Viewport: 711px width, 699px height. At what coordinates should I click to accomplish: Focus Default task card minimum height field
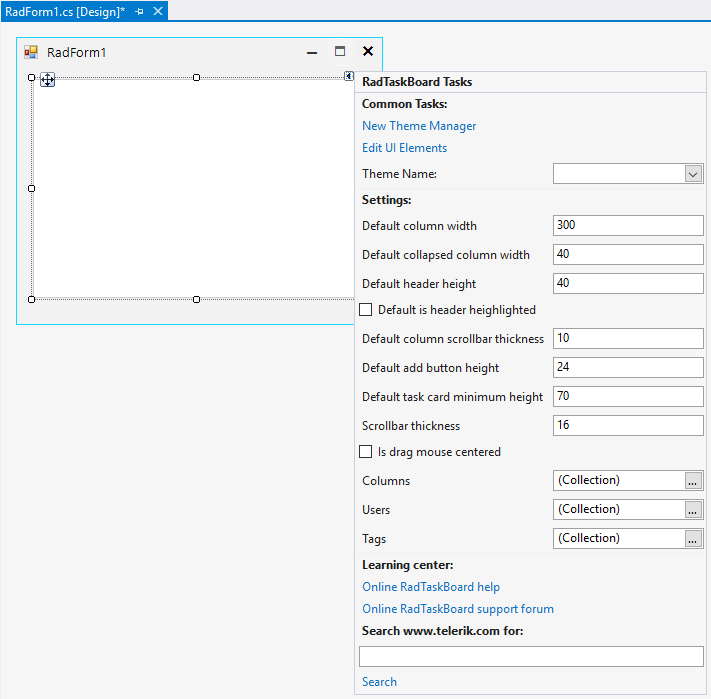tap(628, 397)
